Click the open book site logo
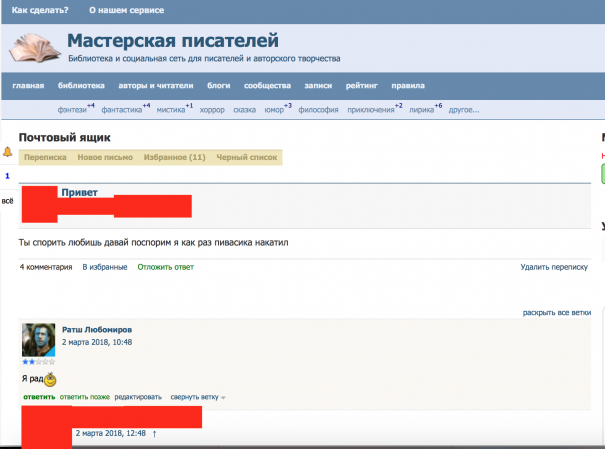Screen dimensions: 605x449 point(35,48)
